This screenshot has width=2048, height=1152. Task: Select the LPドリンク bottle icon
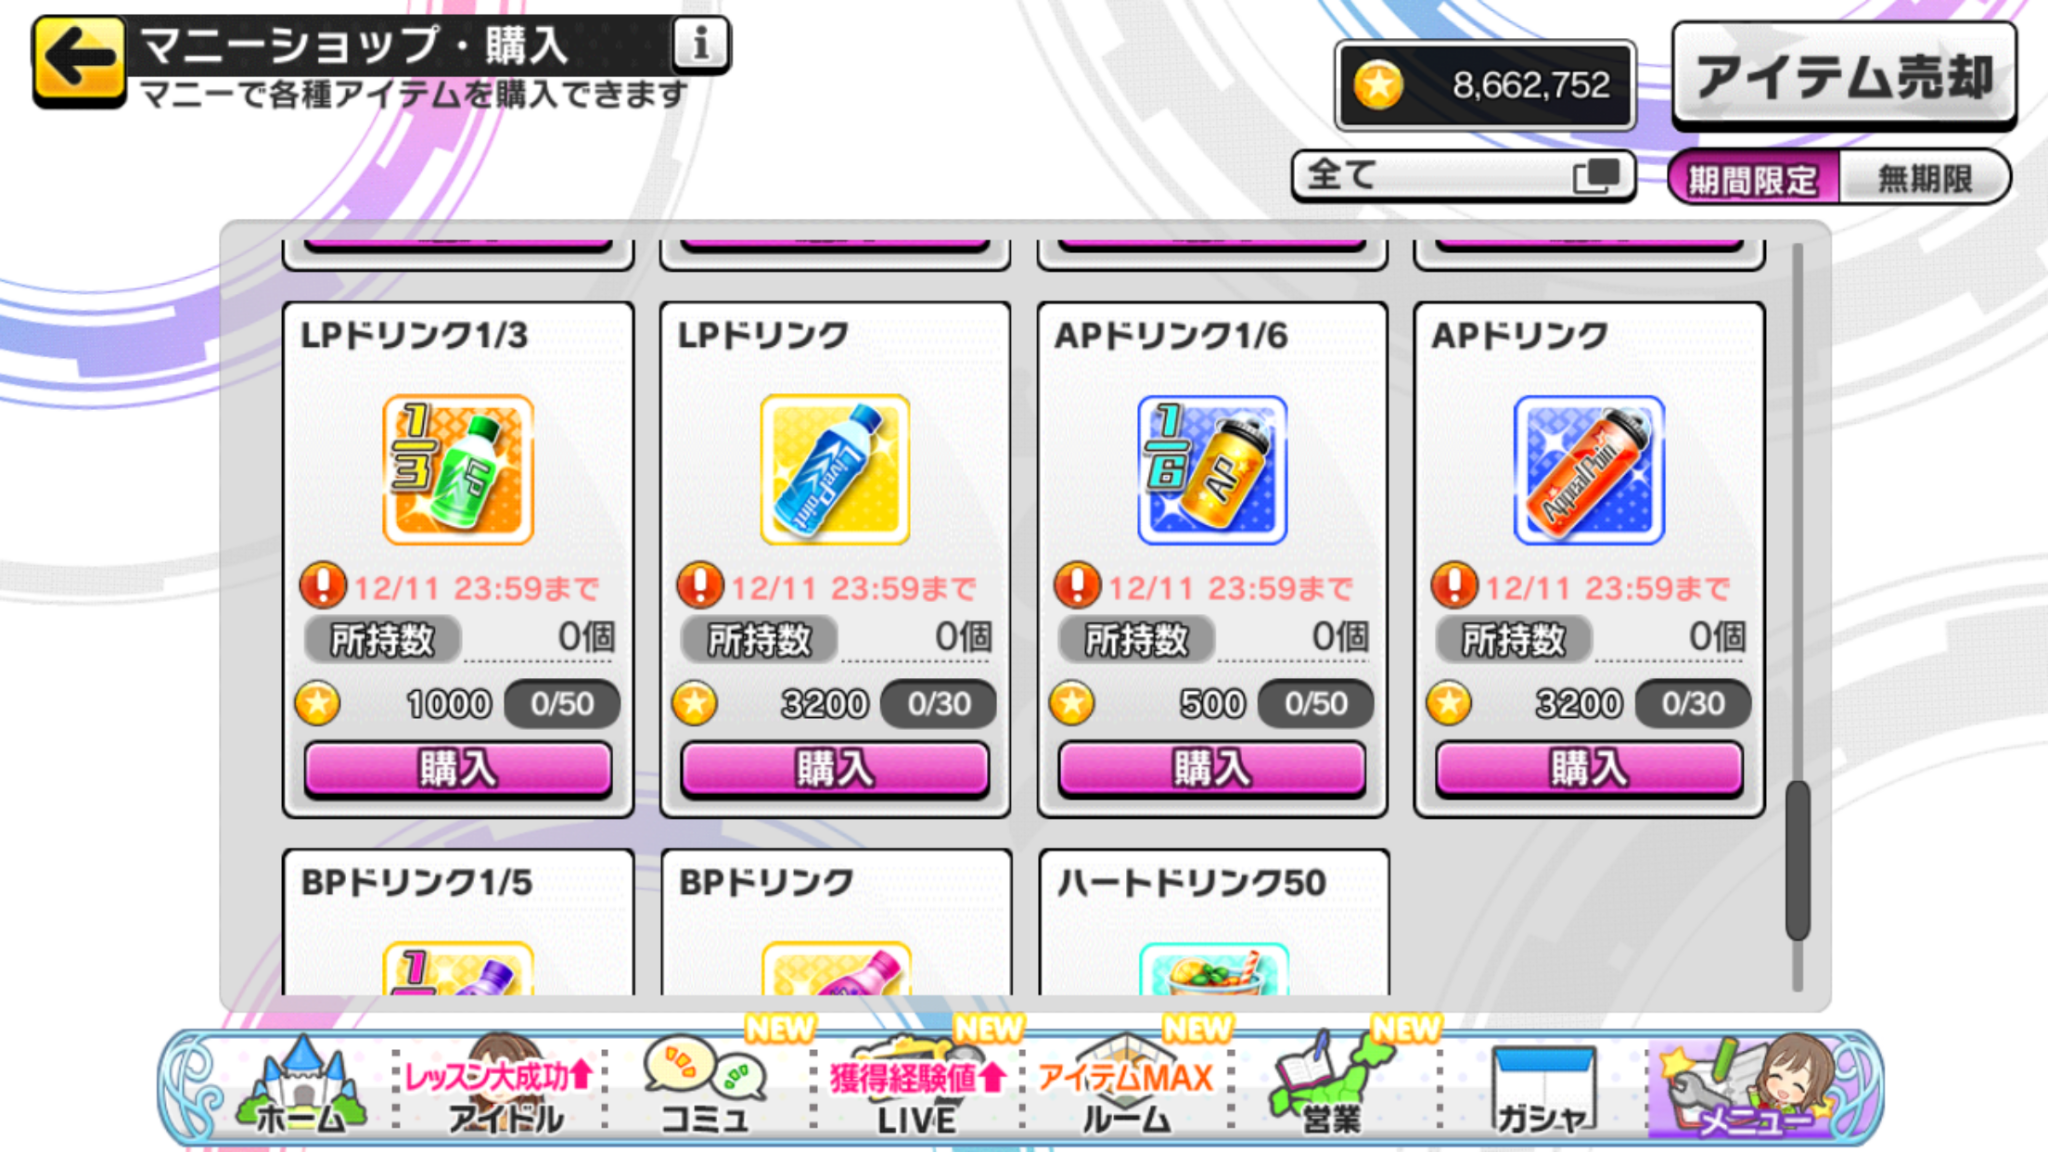click(x=835, y=470)
